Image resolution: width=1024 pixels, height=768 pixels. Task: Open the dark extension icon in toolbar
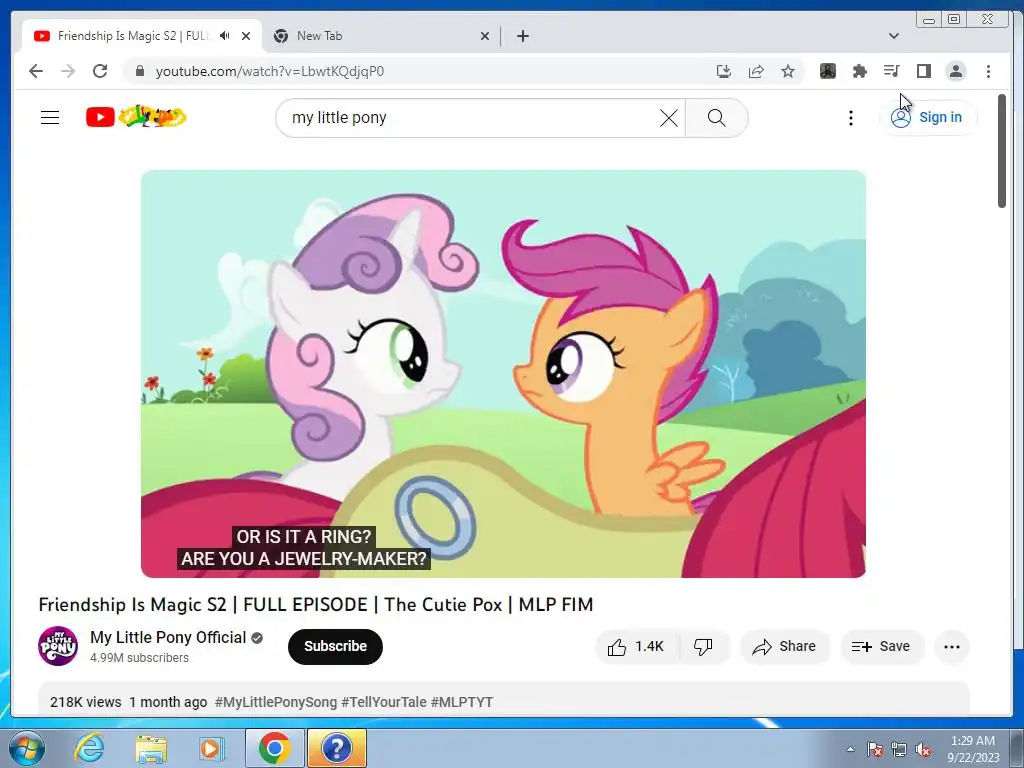click(x=827, y=71)
